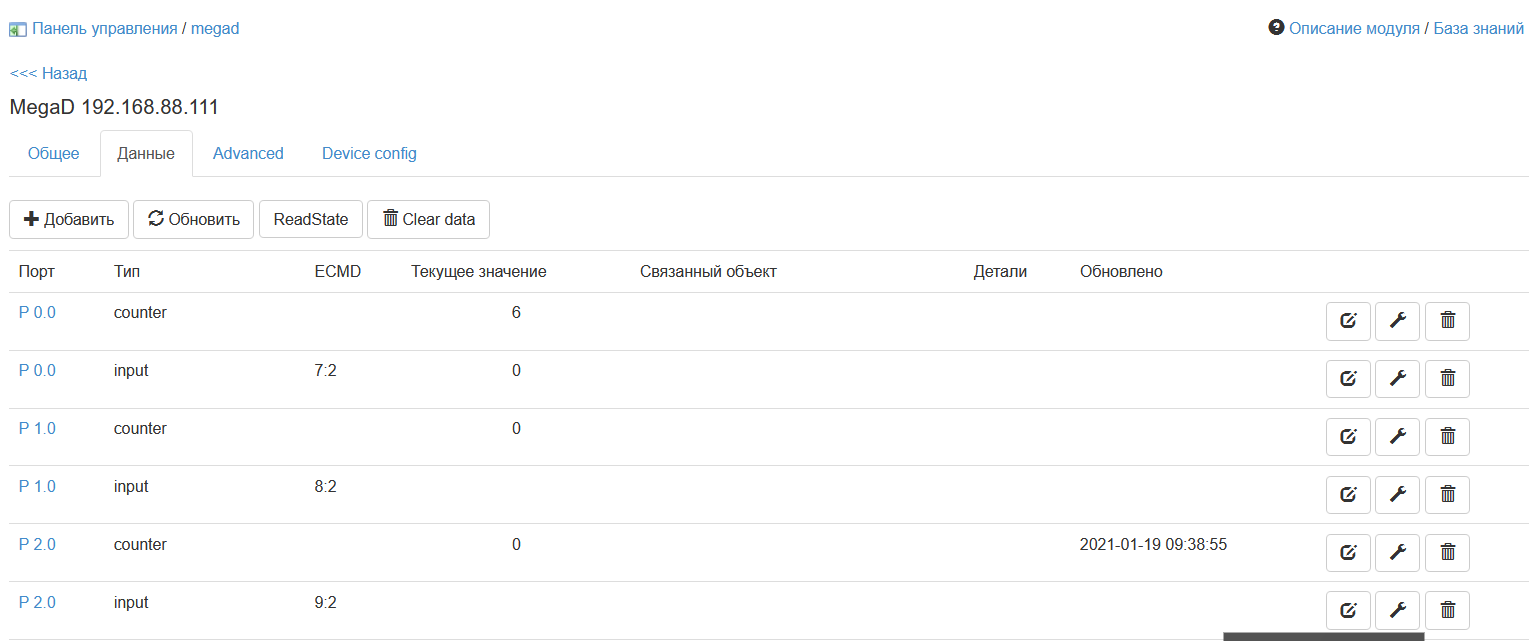Click wrench icon for P 0.0 input row
This screenshot has width=1529, height=641.
click(x=1398, y=379)
